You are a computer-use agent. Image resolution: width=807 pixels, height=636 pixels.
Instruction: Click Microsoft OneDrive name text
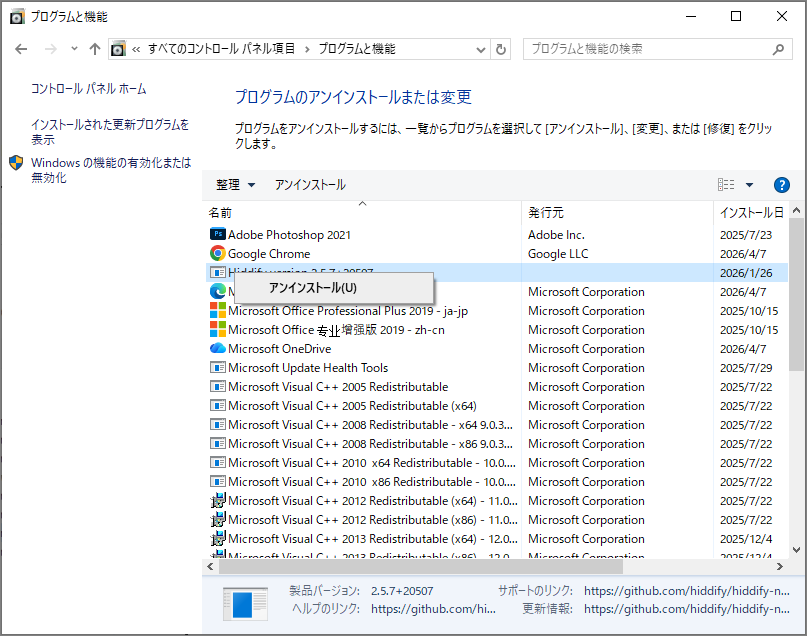pos(279,348)
